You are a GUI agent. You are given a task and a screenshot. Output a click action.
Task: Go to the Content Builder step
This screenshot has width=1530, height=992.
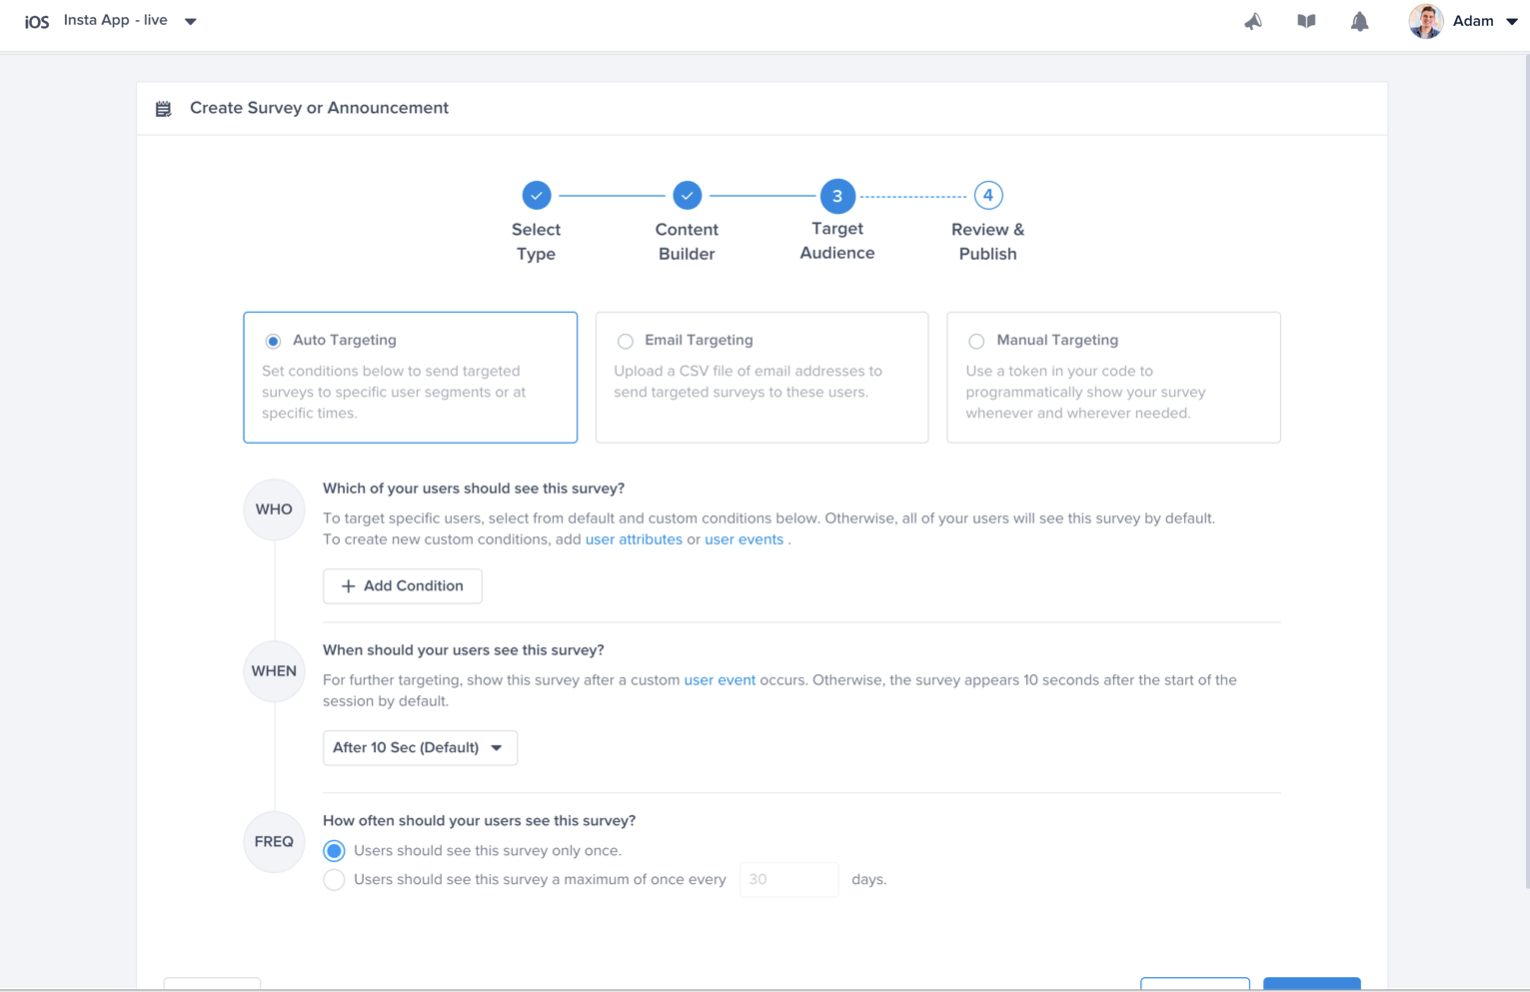(687, 195)
